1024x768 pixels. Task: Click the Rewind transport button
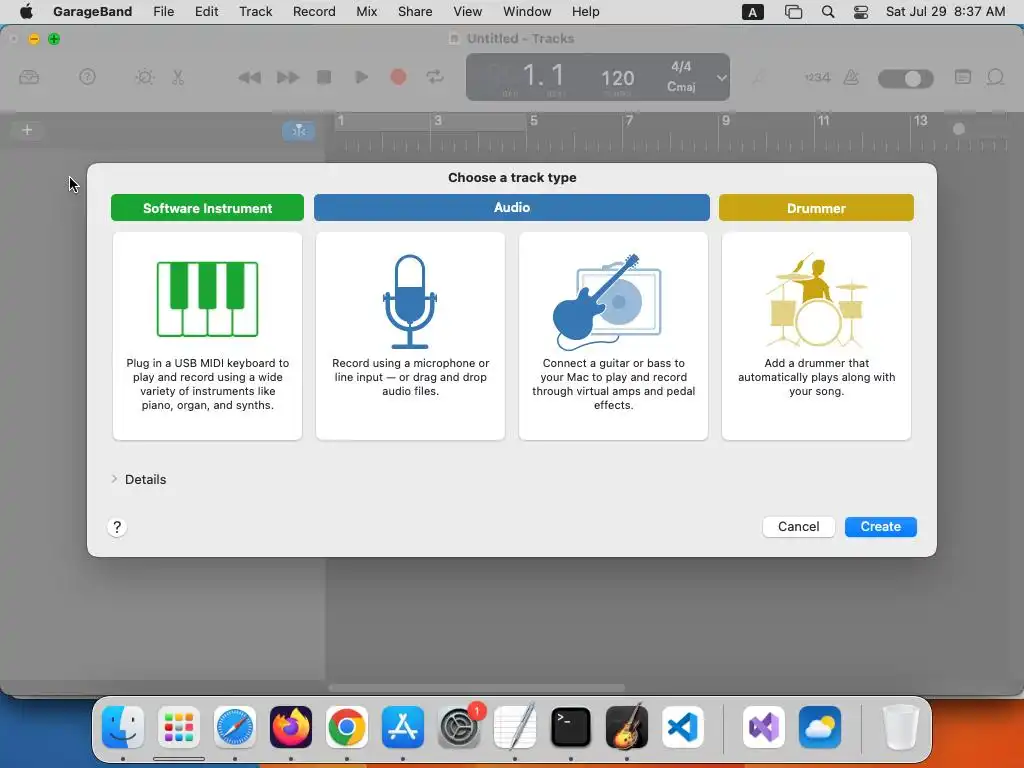249,78
